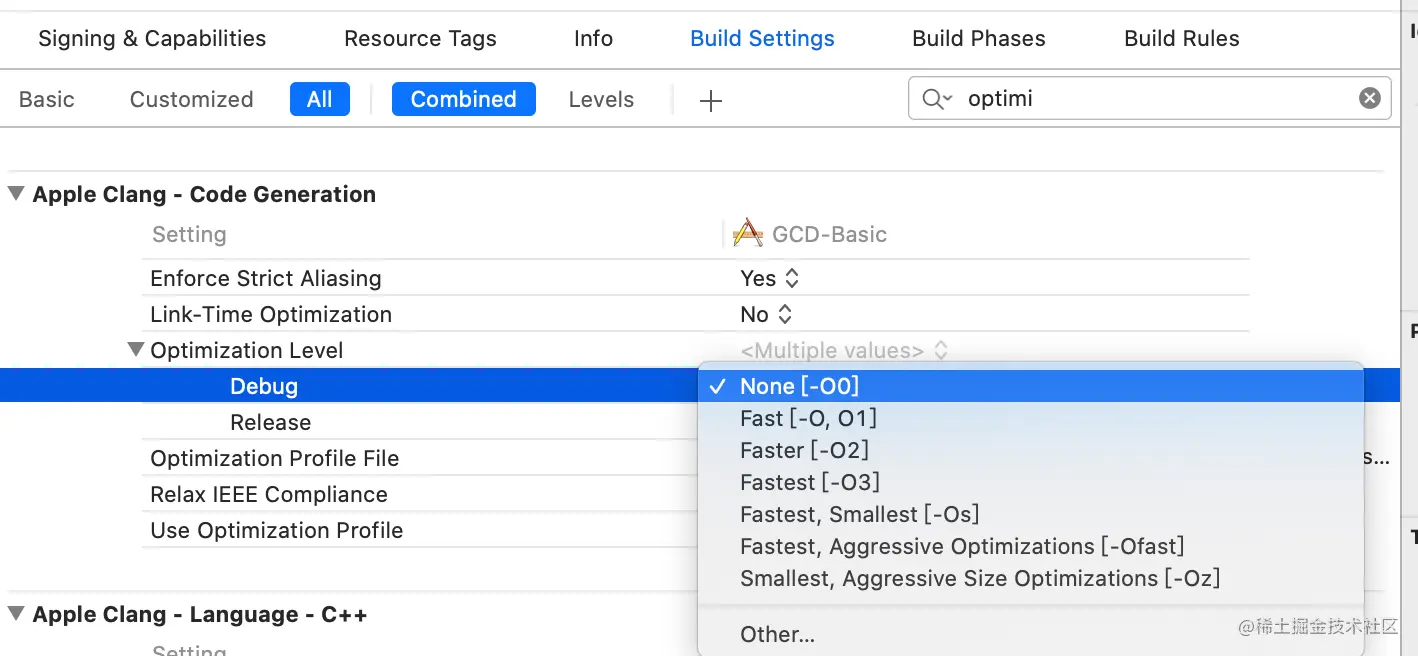
Task: Clear the search field with the X icon
Action: tap(1369, 98)
